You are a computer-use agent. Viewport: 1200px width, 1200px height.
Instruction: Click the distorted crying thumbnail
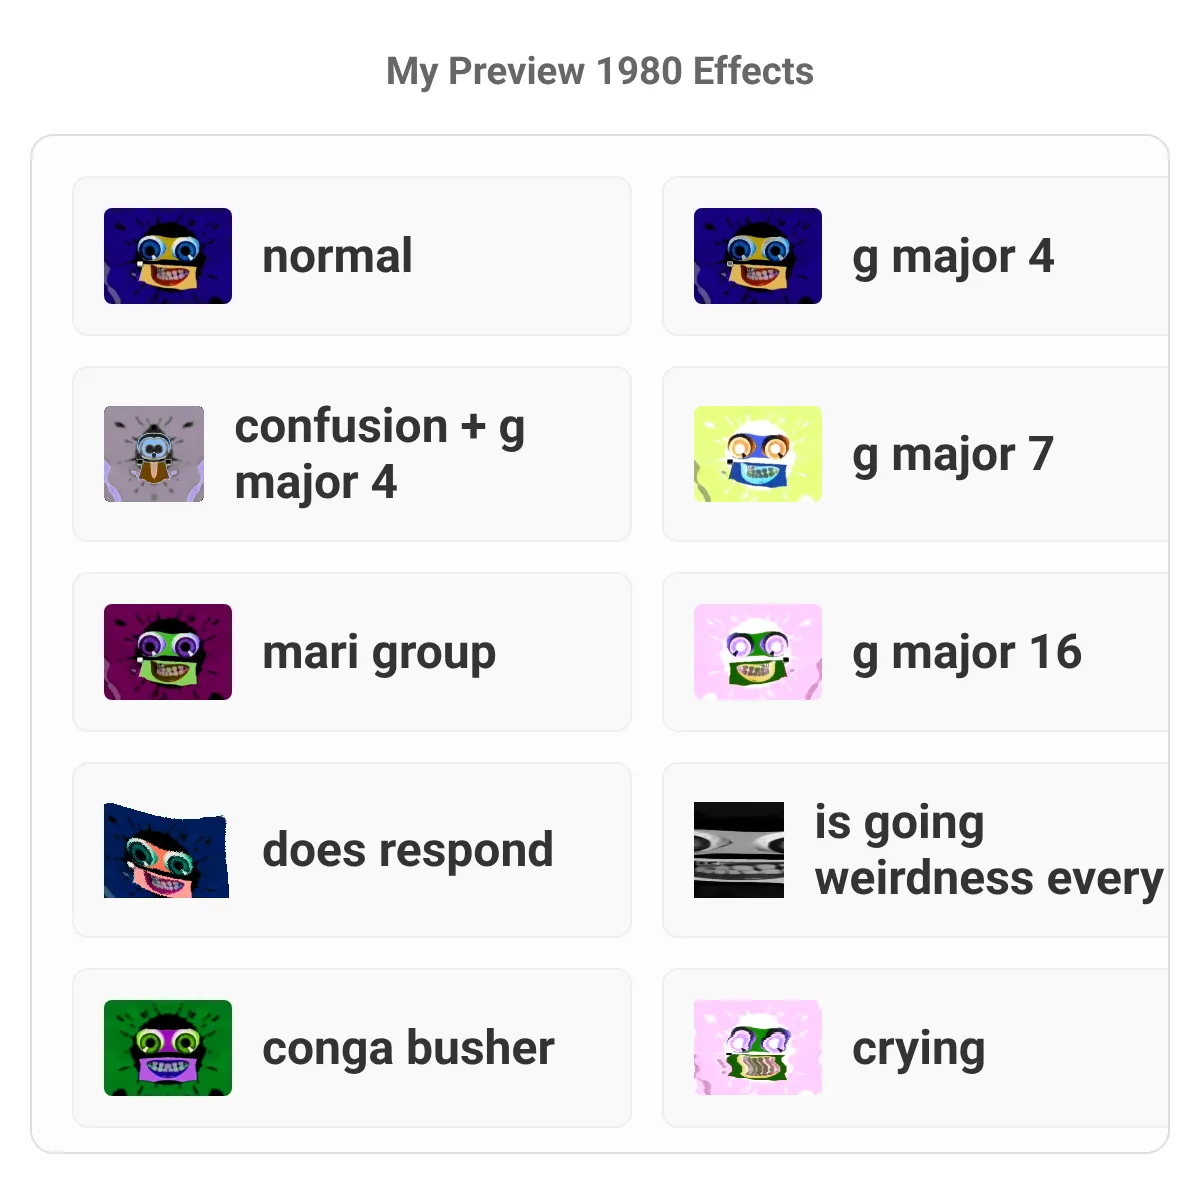(758, 1048)
